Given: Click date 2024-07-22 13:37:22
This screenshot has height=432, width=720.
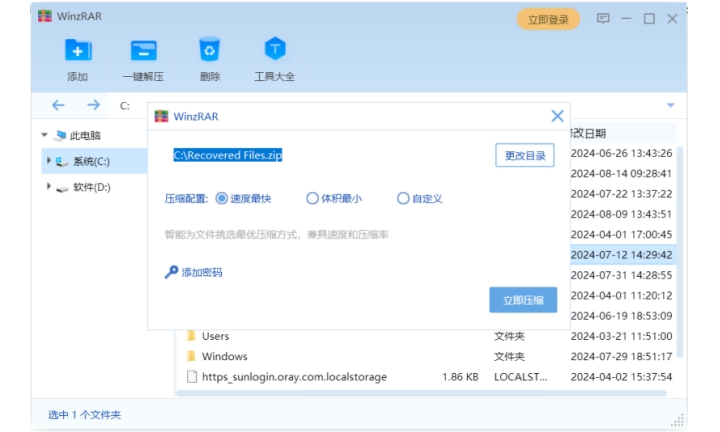Looking at the screenshot, I should (621, 194).
